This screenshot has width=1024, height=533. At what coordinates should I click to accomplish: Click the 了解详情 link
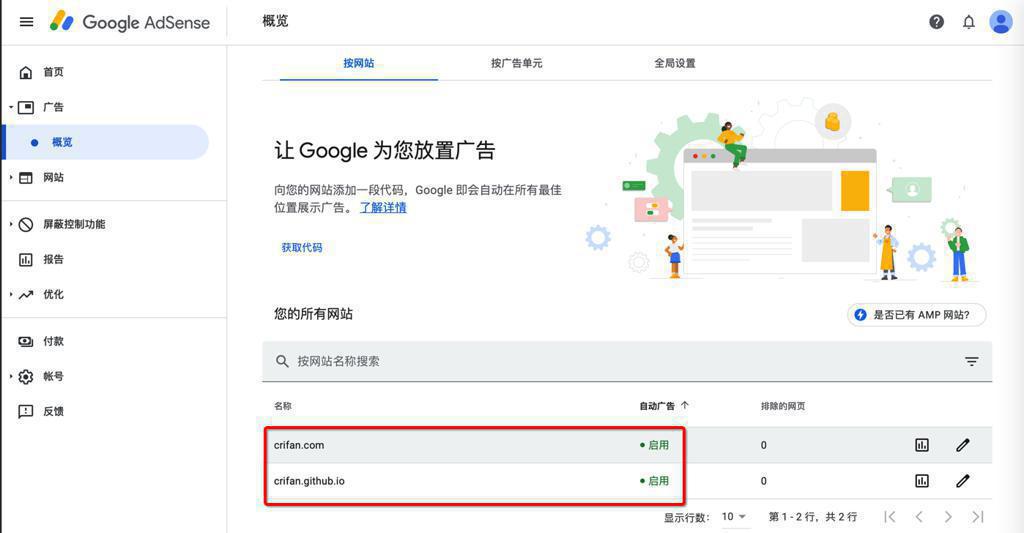pos(383,208)
